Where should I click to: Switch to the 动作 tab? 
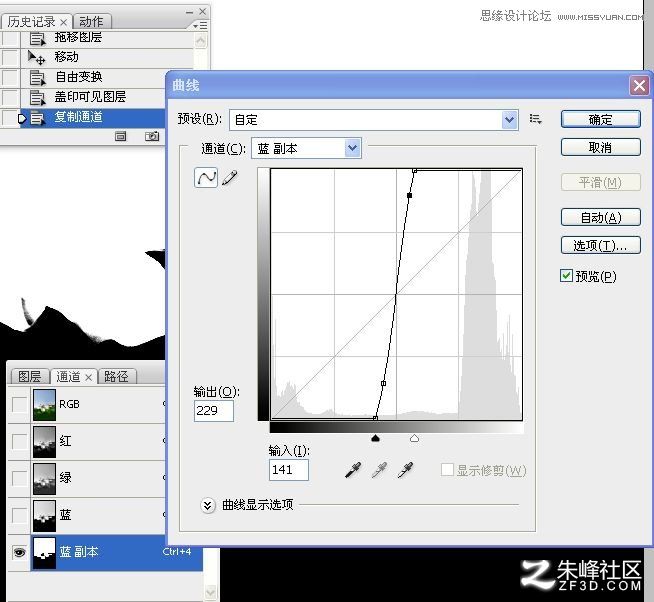[91, 22]
